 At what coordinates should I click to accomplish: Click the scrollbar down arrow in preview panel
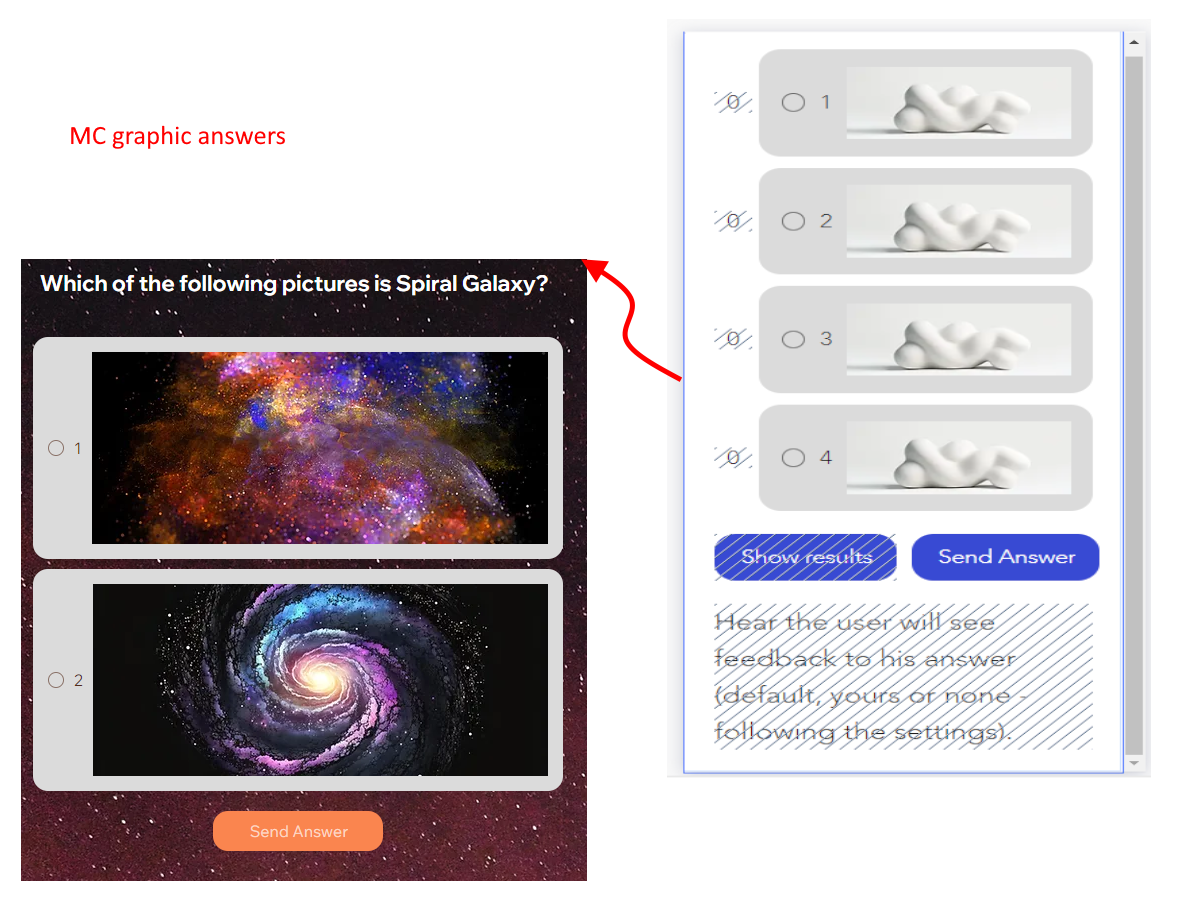click(x=1134, y=763)
